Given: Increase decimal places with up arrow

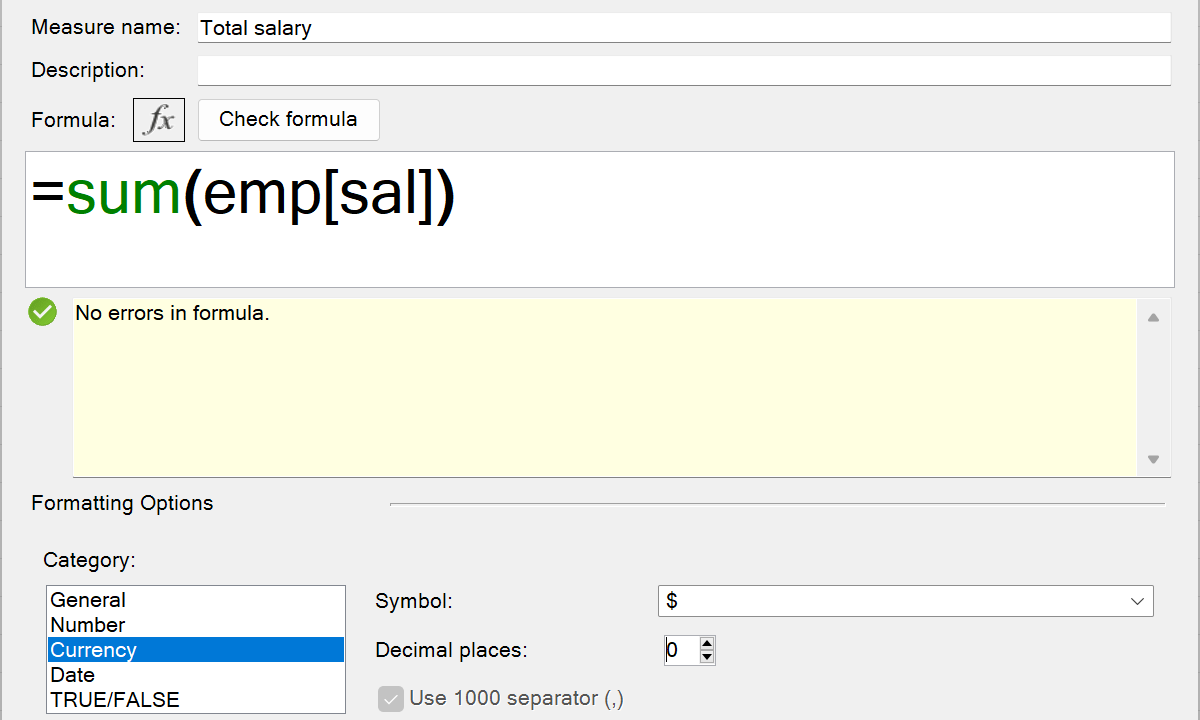Looking at the screenshot, I should [707, 643].
